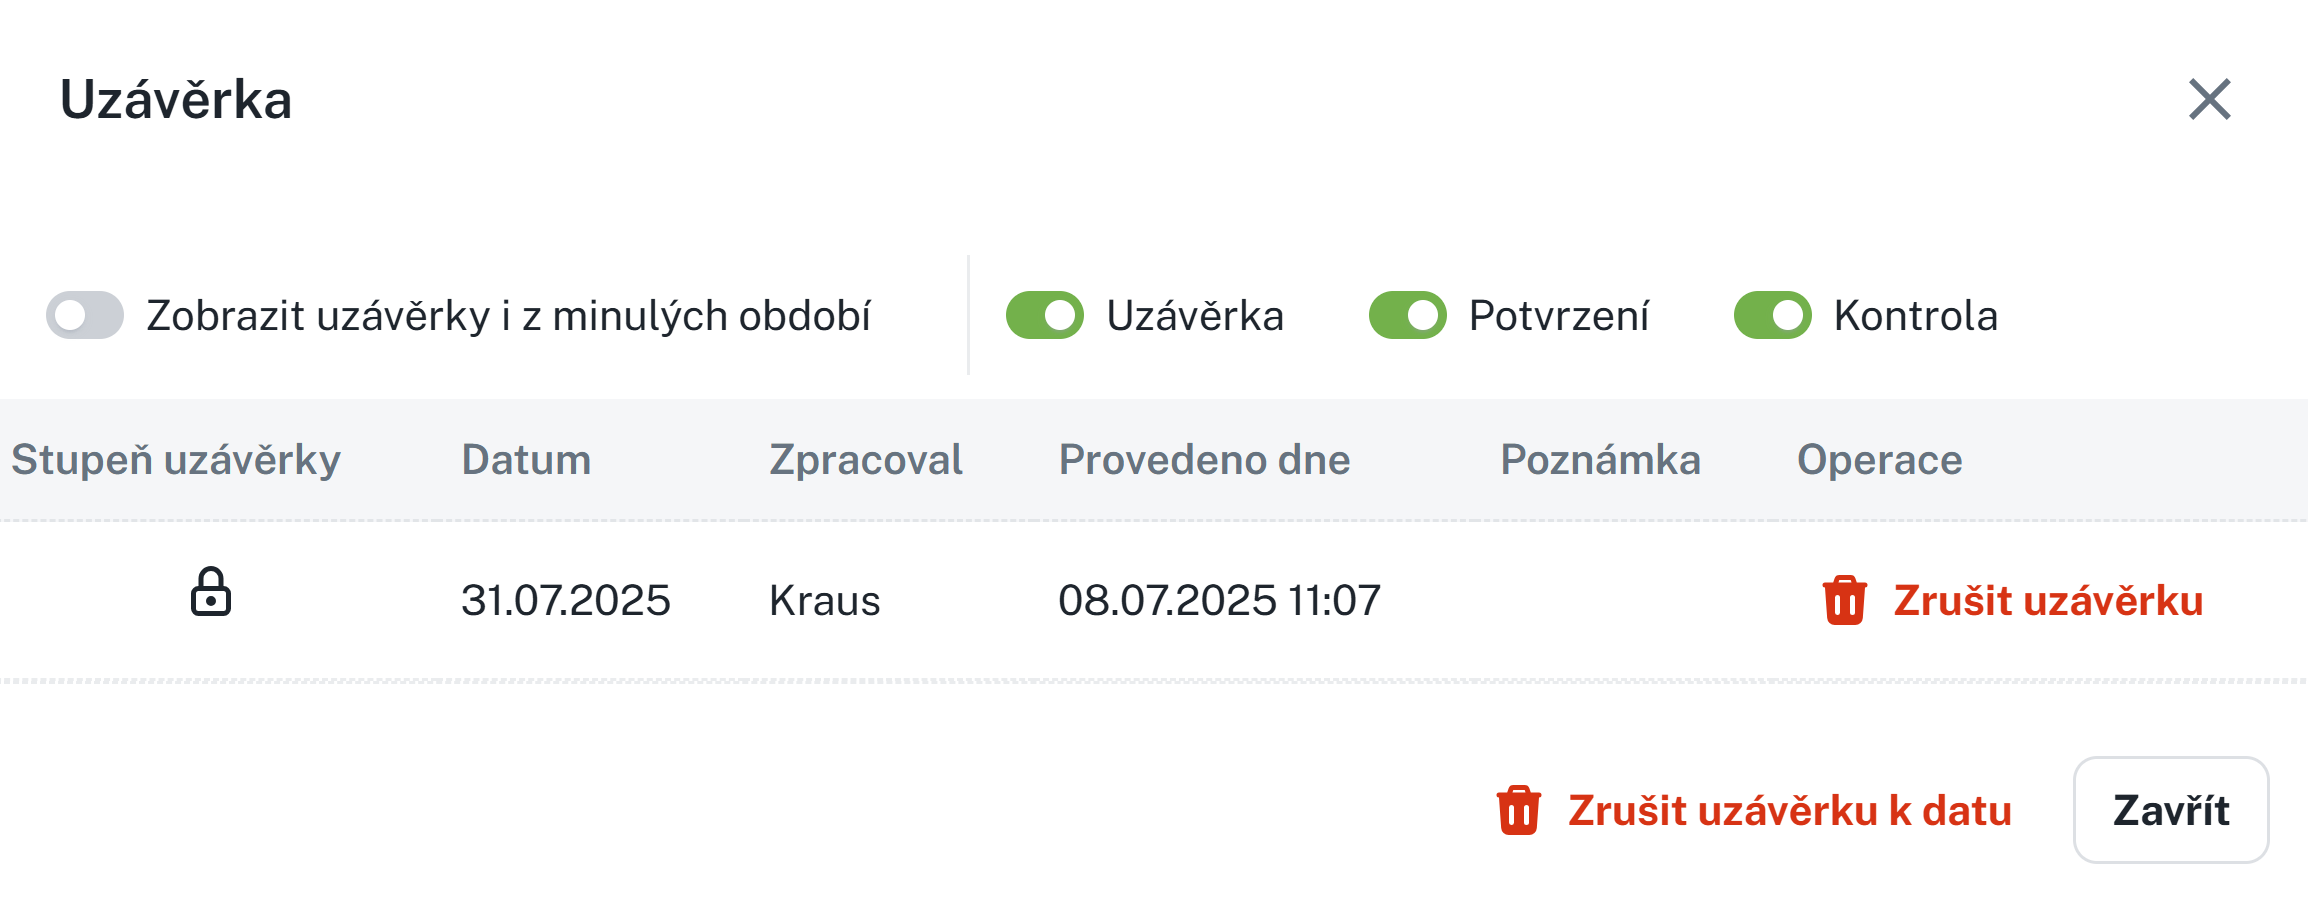Click the trash icon beside Zrušit uzávěrku k datu
The width and height of the screenshot is (2308, 921).
coord(1518,810)
